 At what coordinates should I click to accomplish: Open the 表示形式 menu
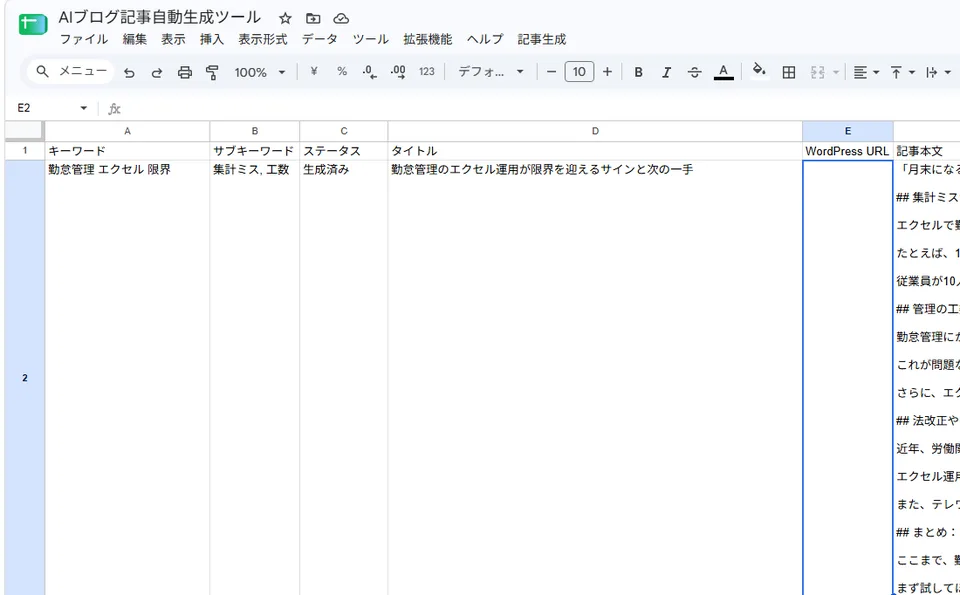tap(263, 39)
